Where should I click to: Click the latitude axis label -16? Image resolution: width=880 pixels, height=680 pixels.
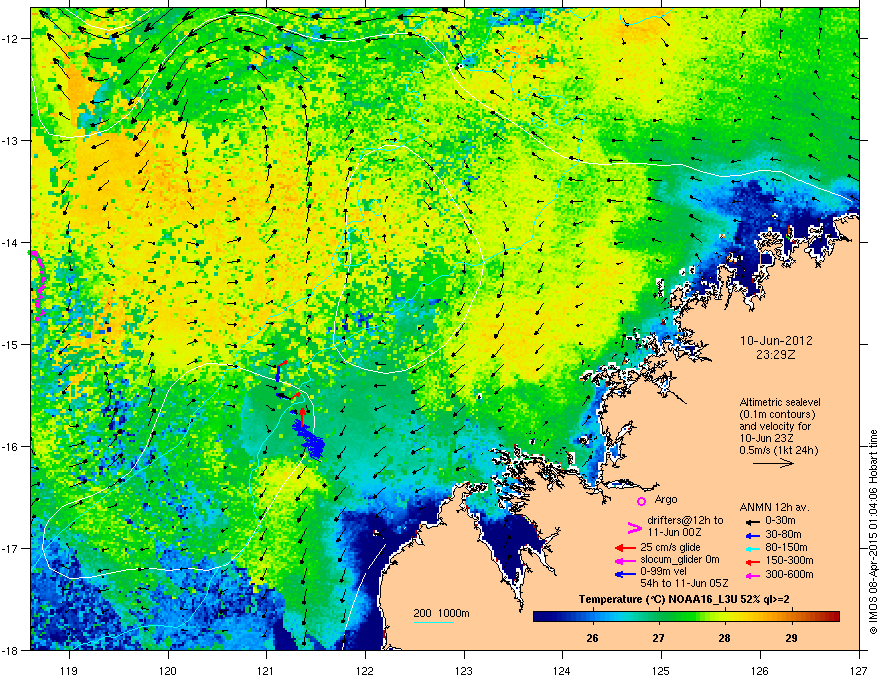(x=10, y=447)
